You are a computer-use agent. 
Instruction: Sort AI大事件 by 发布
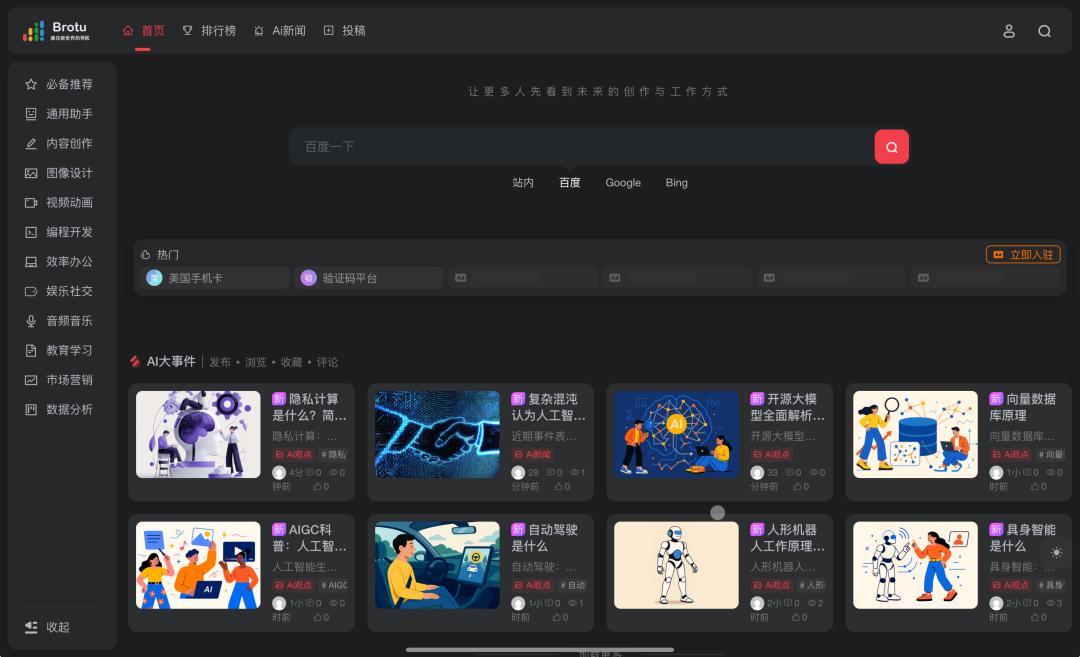pos(220,362)
